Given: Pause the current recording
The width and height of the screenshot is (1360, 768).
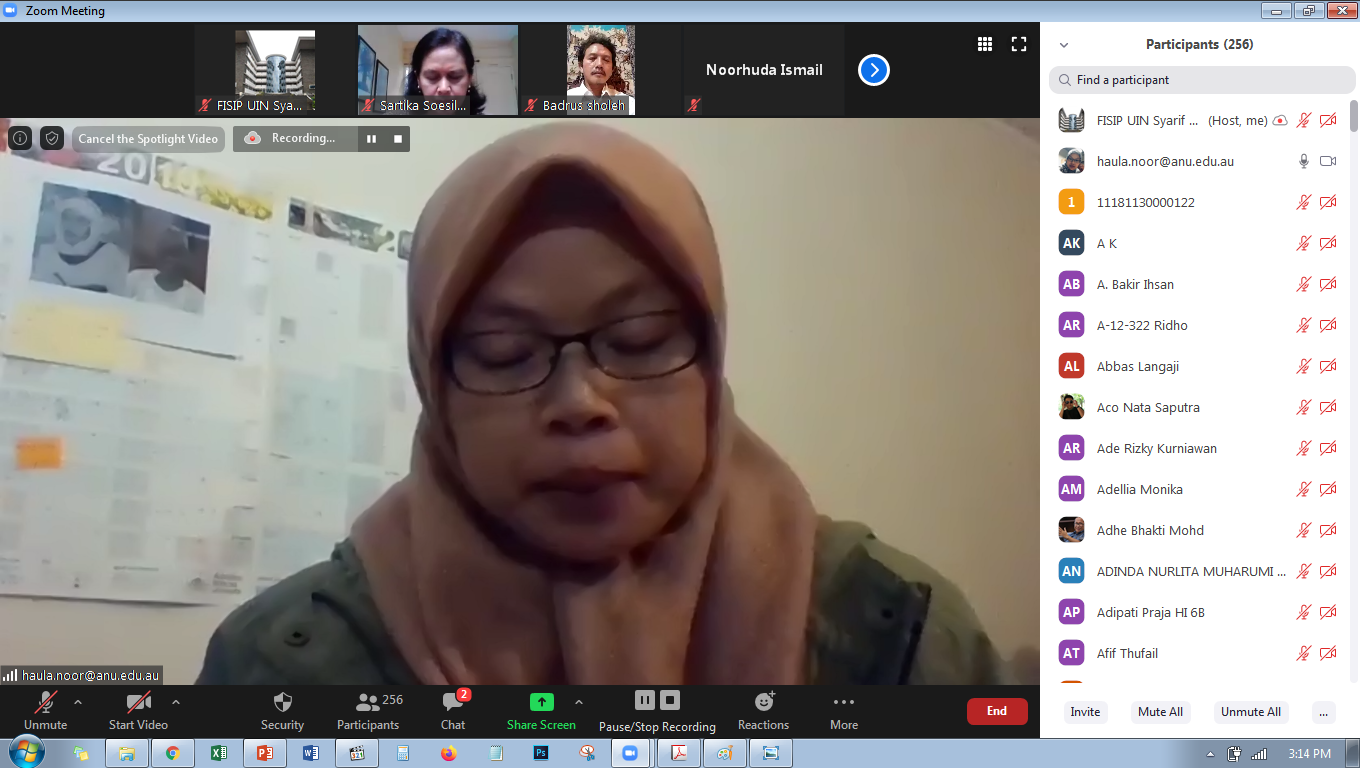Looking at the screenshot, I should pyautogui.click(x=644, y=700).
